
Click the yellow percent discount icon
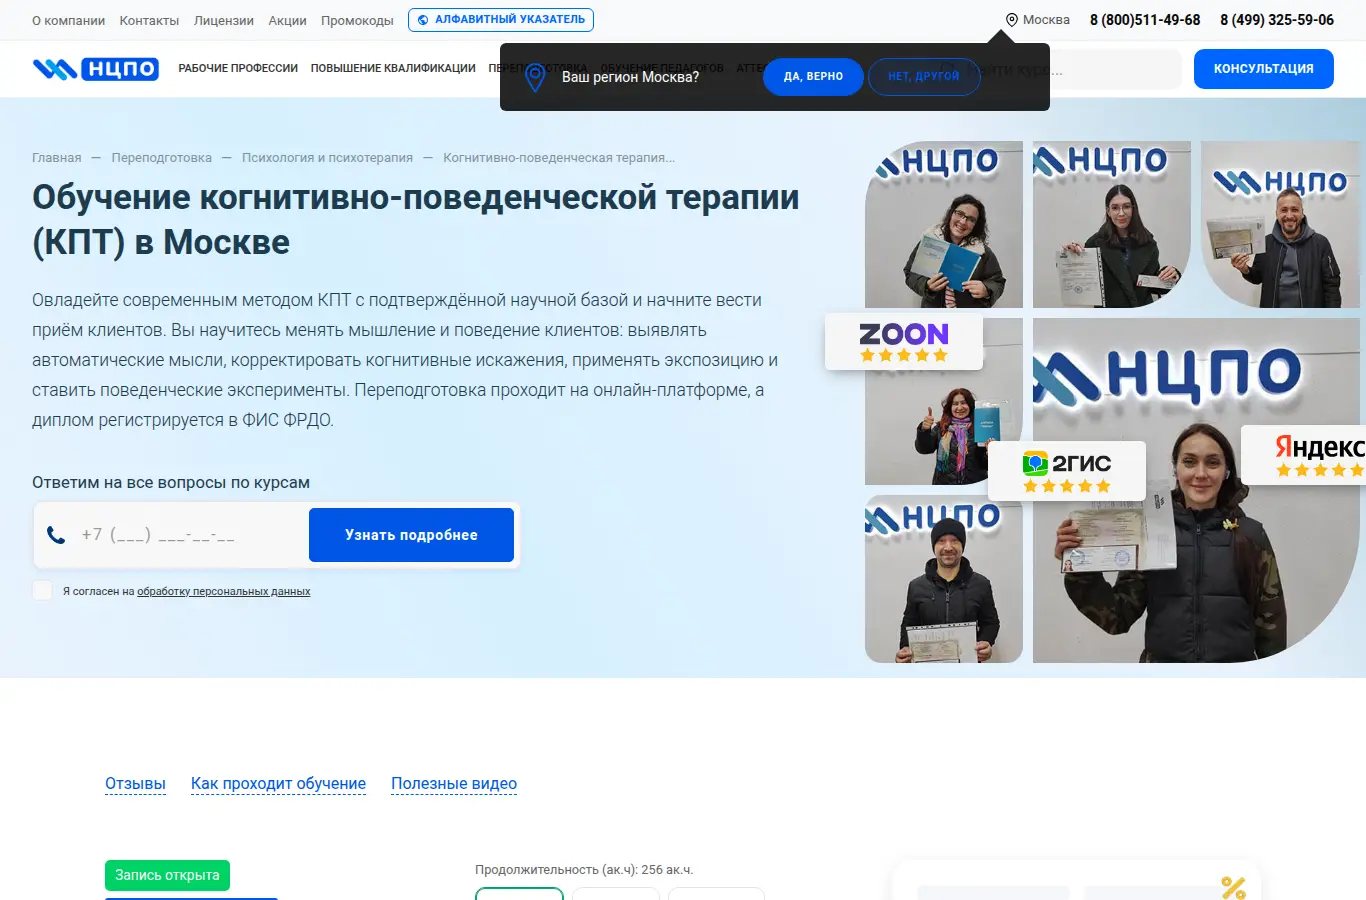(x=1233, y=887)
